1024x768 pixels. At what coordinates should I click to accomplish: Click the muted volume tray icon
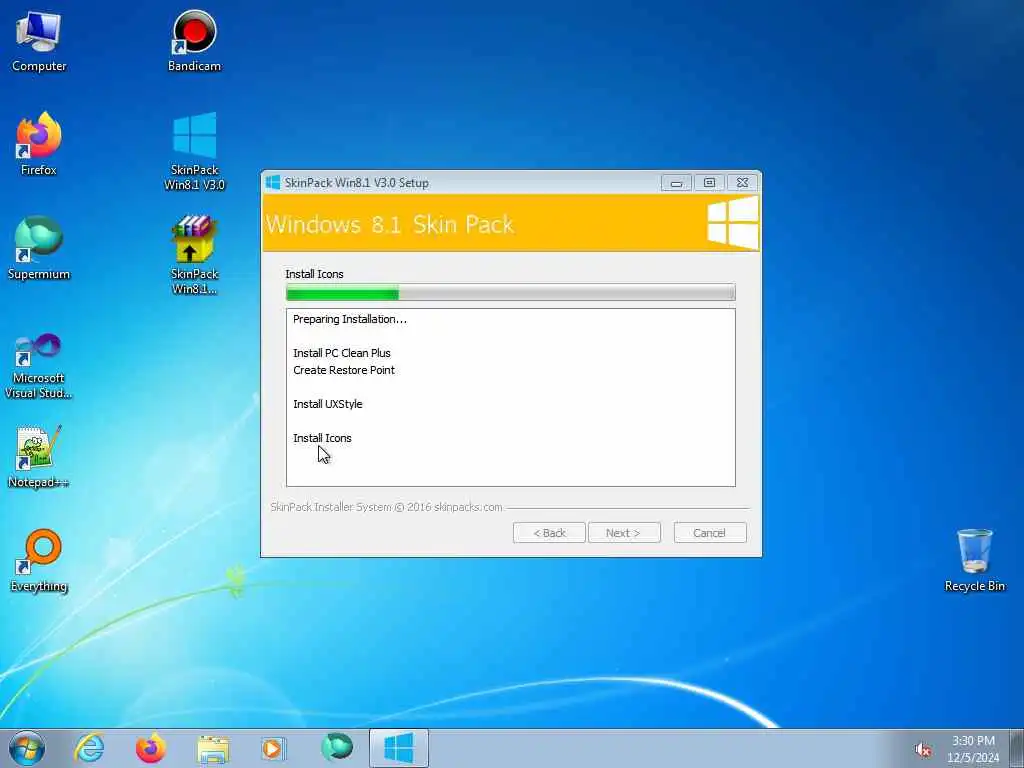click(x=923, y=750)
